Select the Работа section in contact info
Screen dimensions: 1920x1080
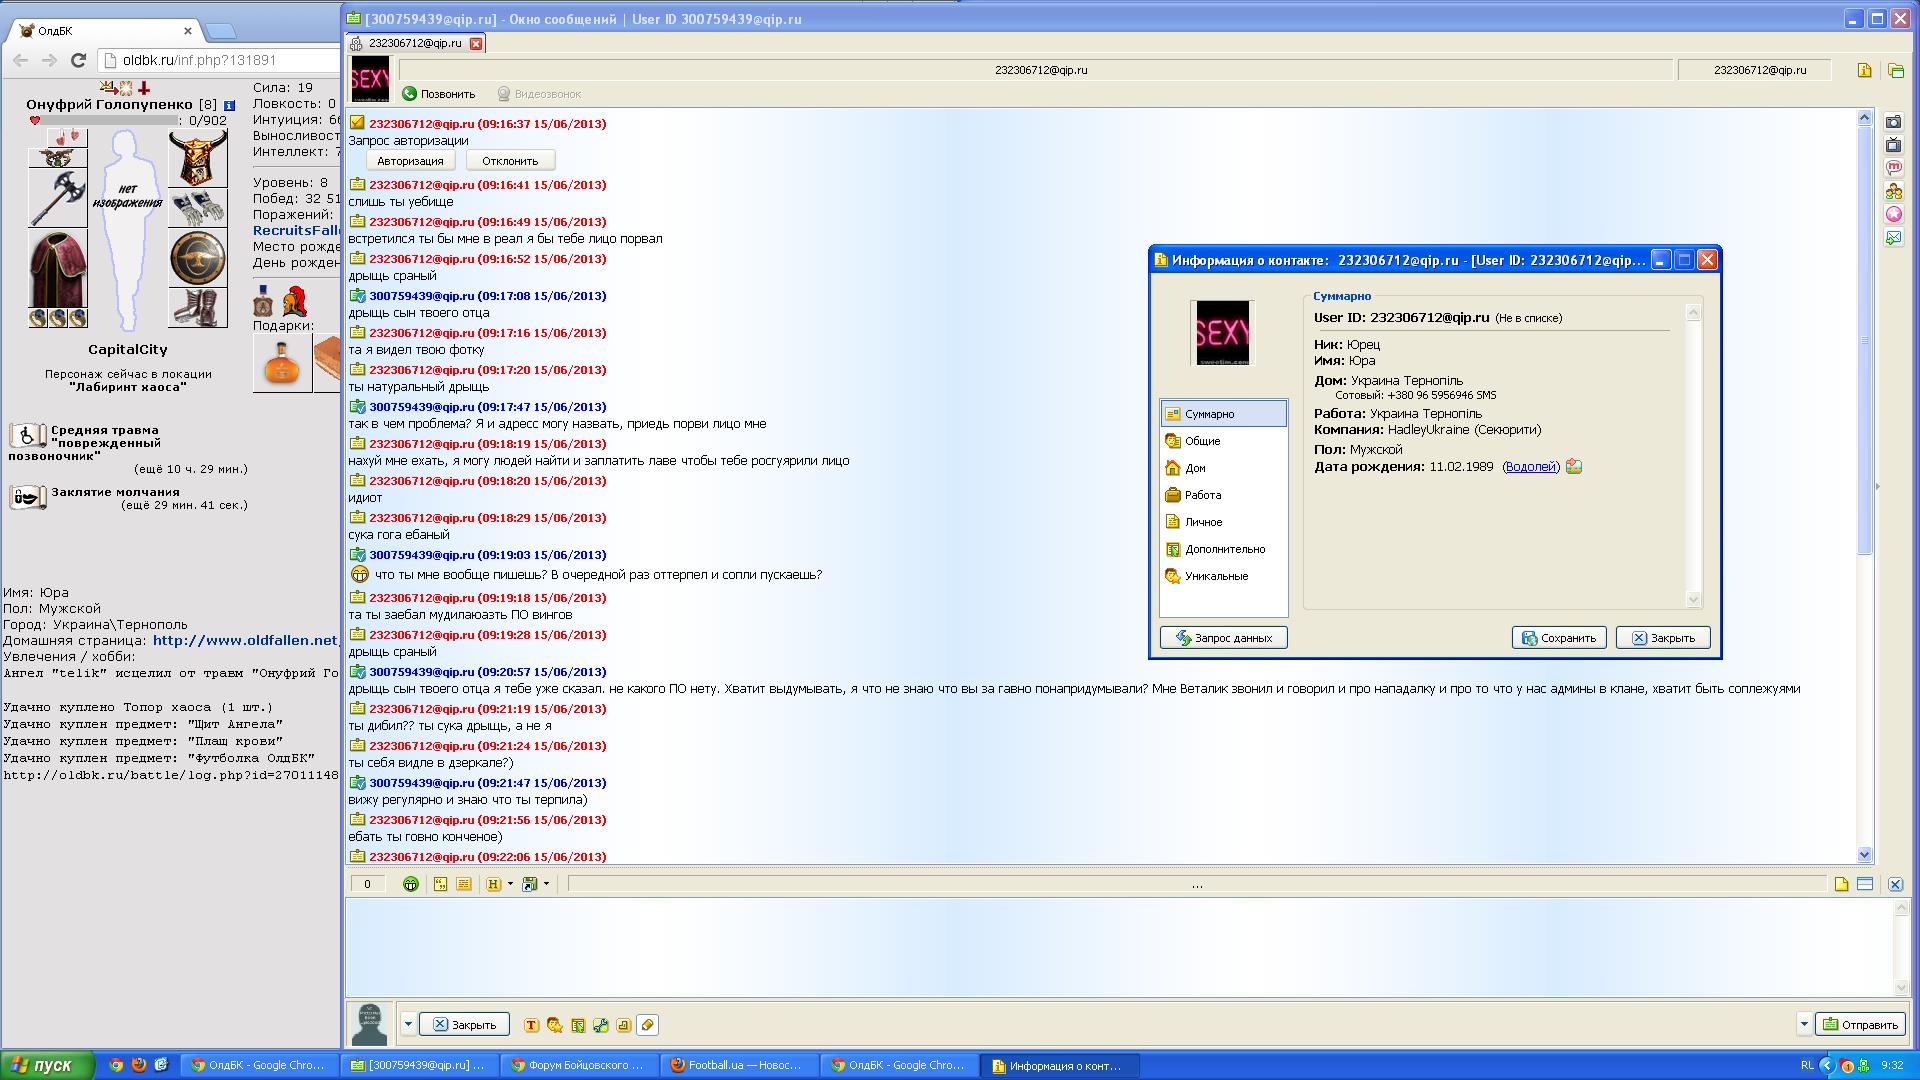click(x=1202, y=495)
